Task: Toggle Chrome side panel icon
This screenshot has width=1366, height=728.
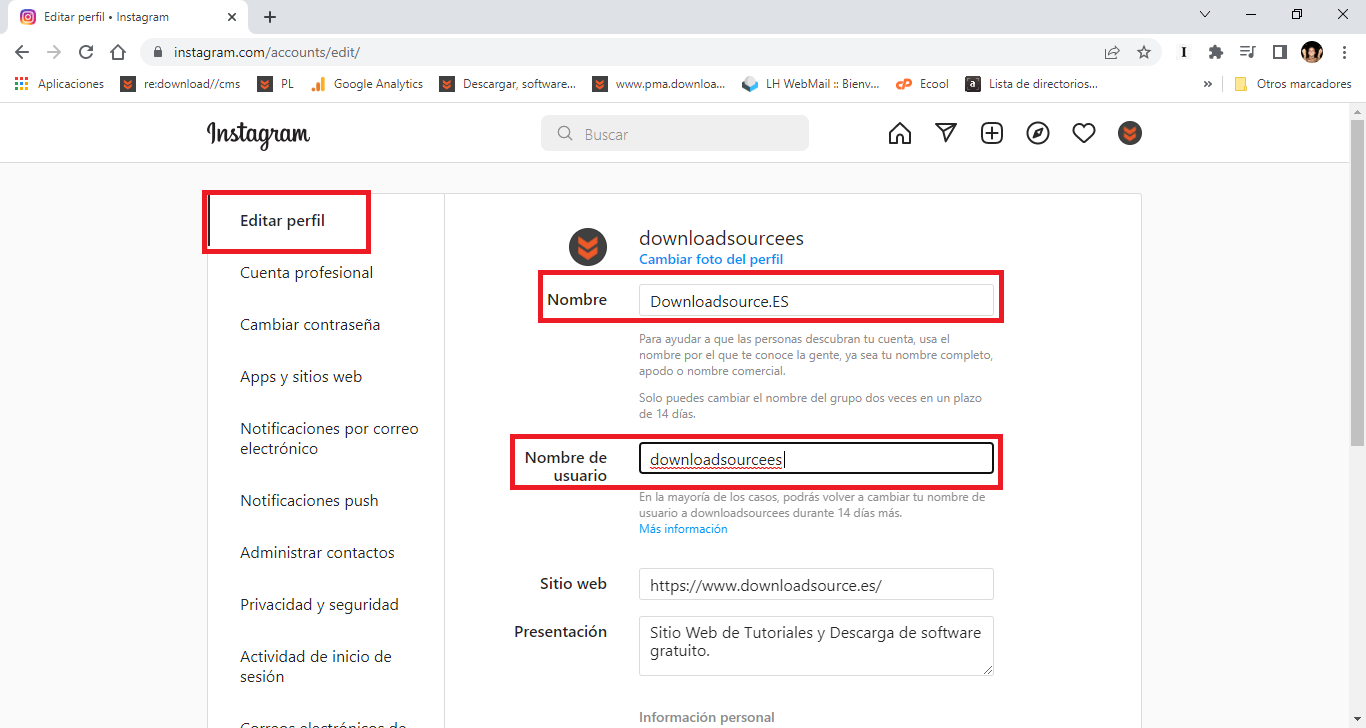Action: click(x=1279, y=52)
